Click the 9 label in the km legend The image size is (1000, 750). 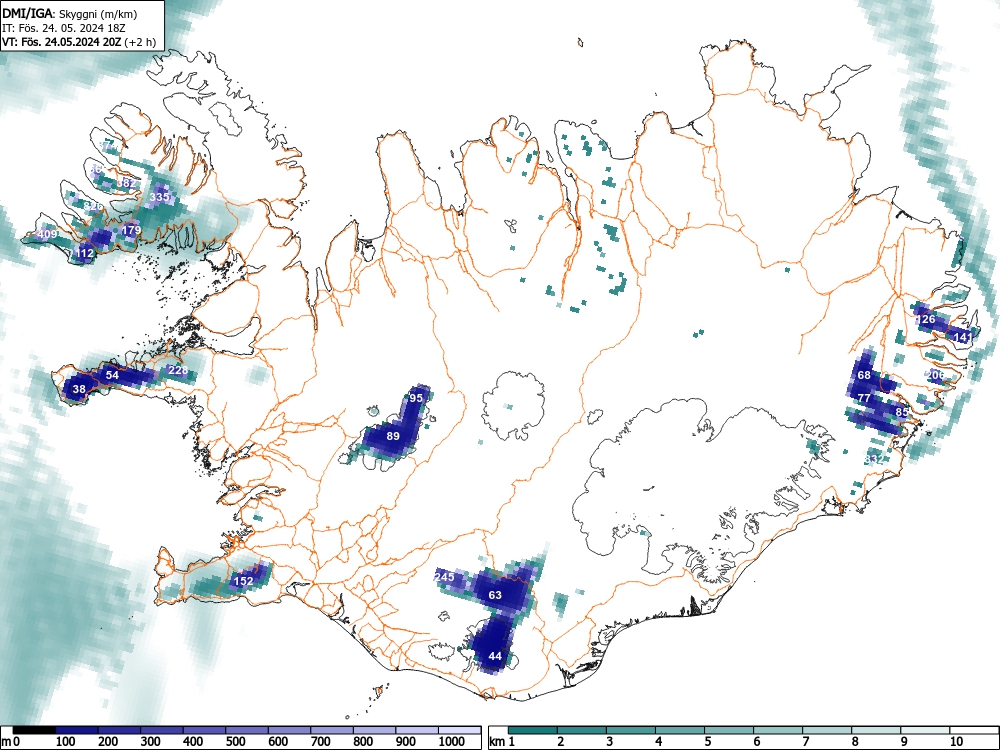point(904,742)
